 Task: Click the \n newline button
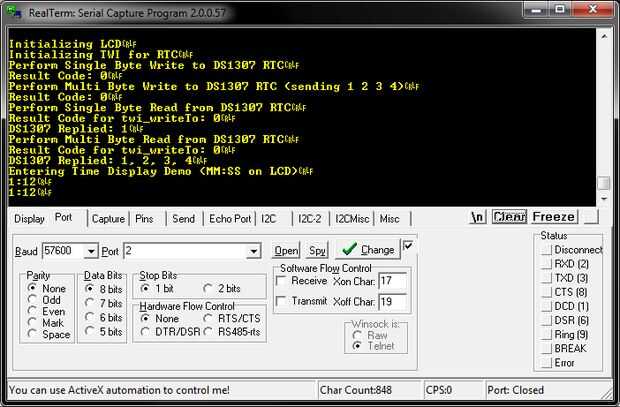tap(477, 217)
